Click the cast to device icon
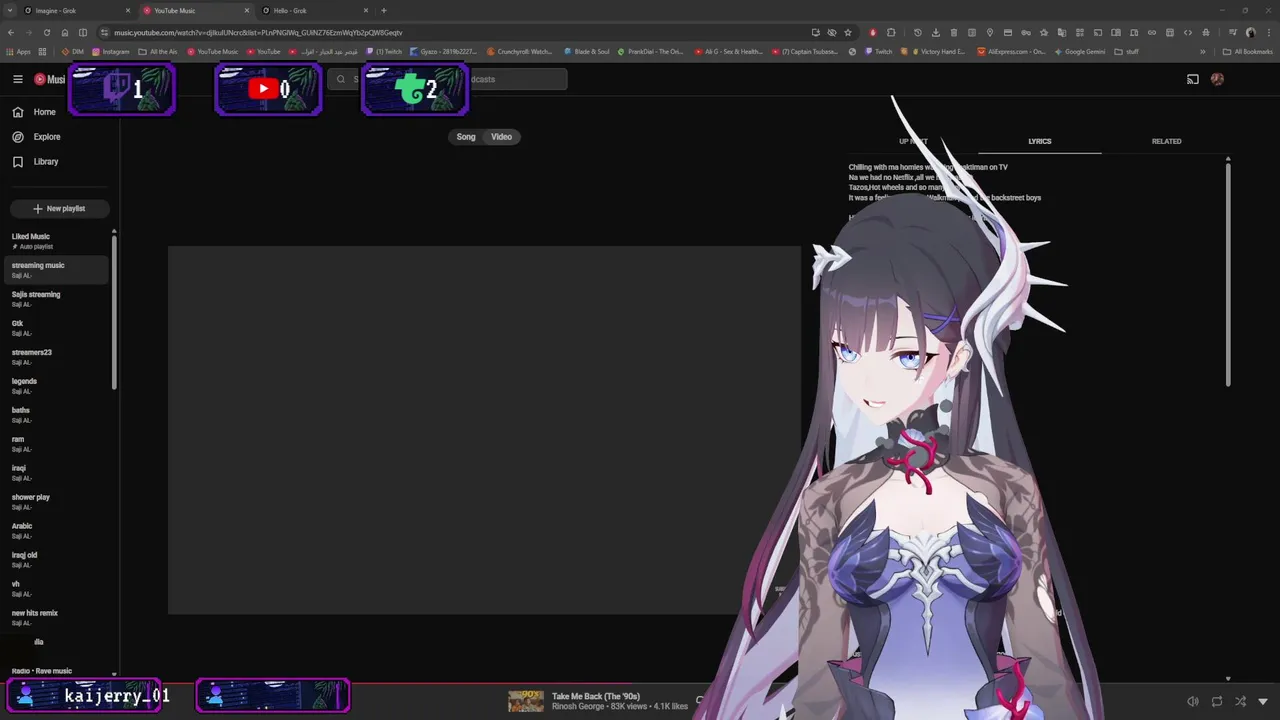1280x720 pixels. pos(1192,79)
